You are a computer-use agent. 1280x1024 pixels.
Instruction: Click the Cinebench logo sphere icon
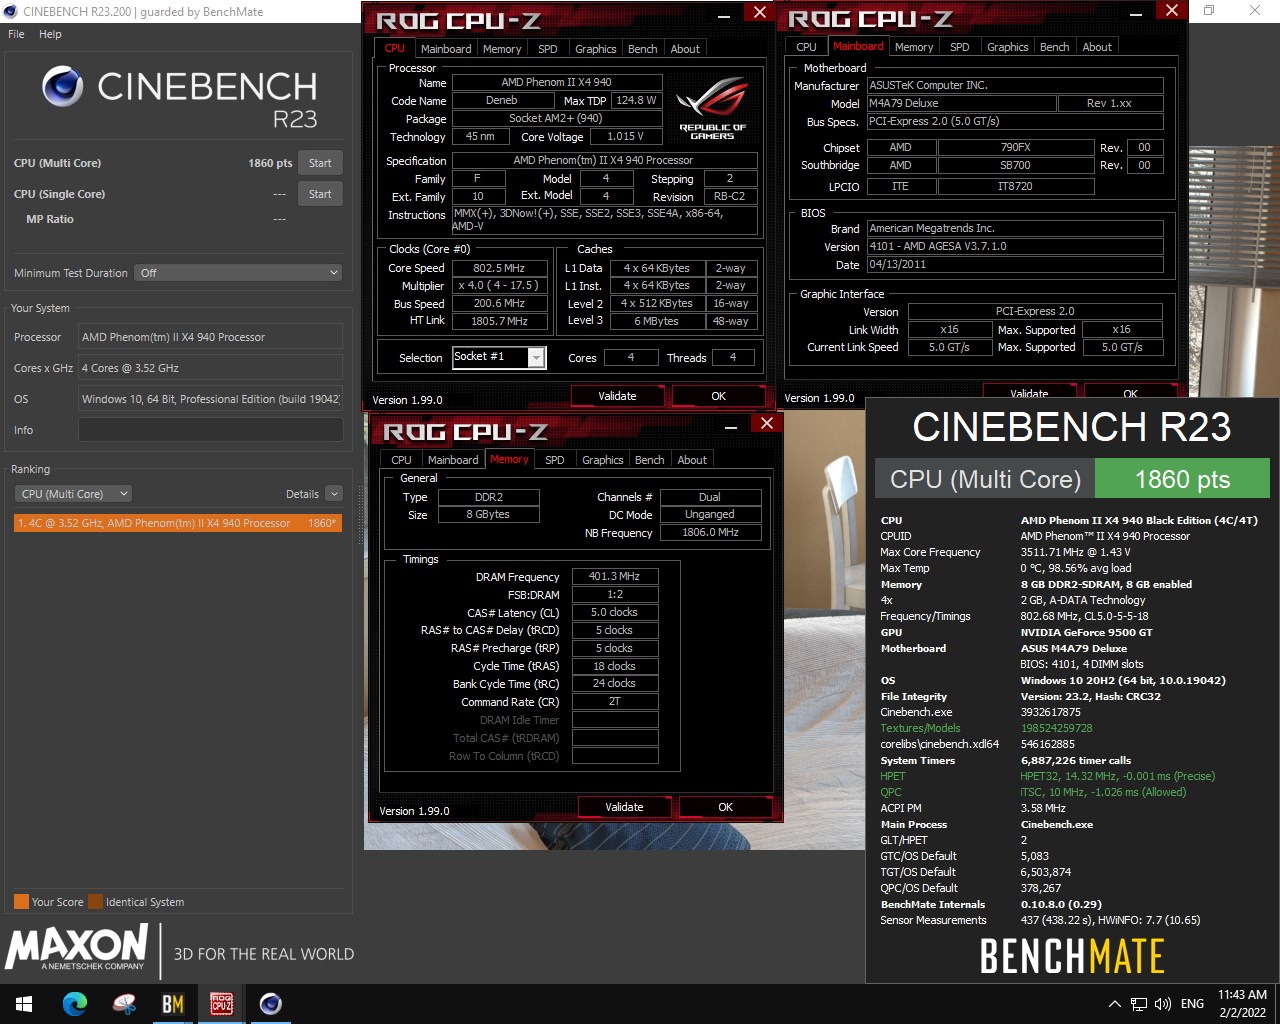[62, 87]
